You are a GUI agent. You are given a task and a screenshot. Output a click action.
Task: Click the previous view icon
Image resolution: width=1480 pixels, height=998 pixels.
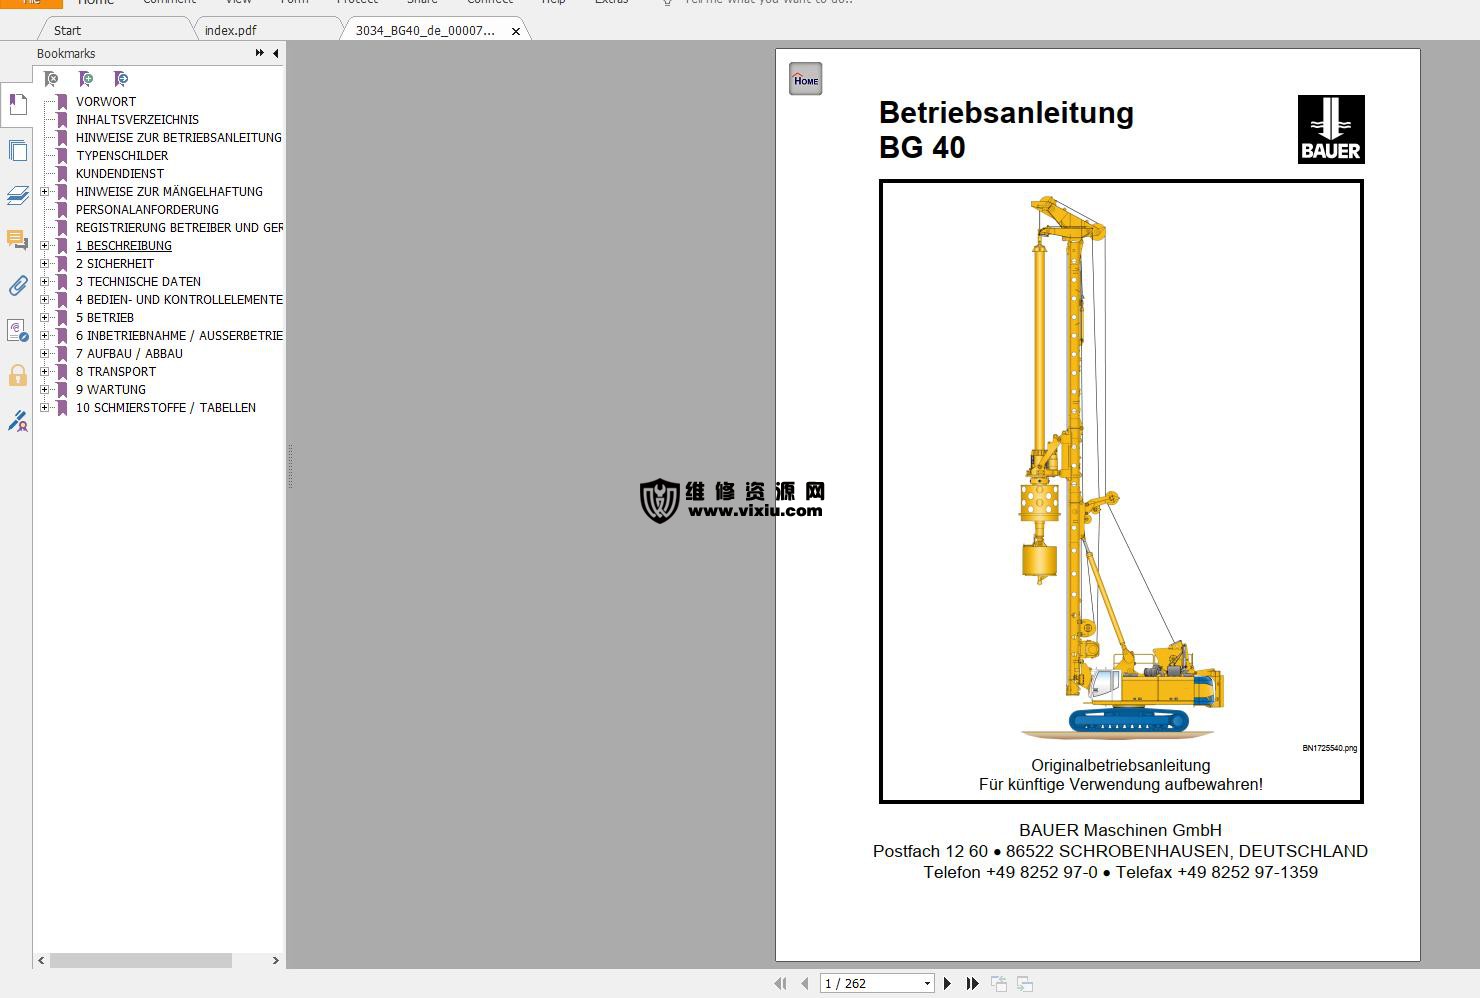click(x=999, y=984)
